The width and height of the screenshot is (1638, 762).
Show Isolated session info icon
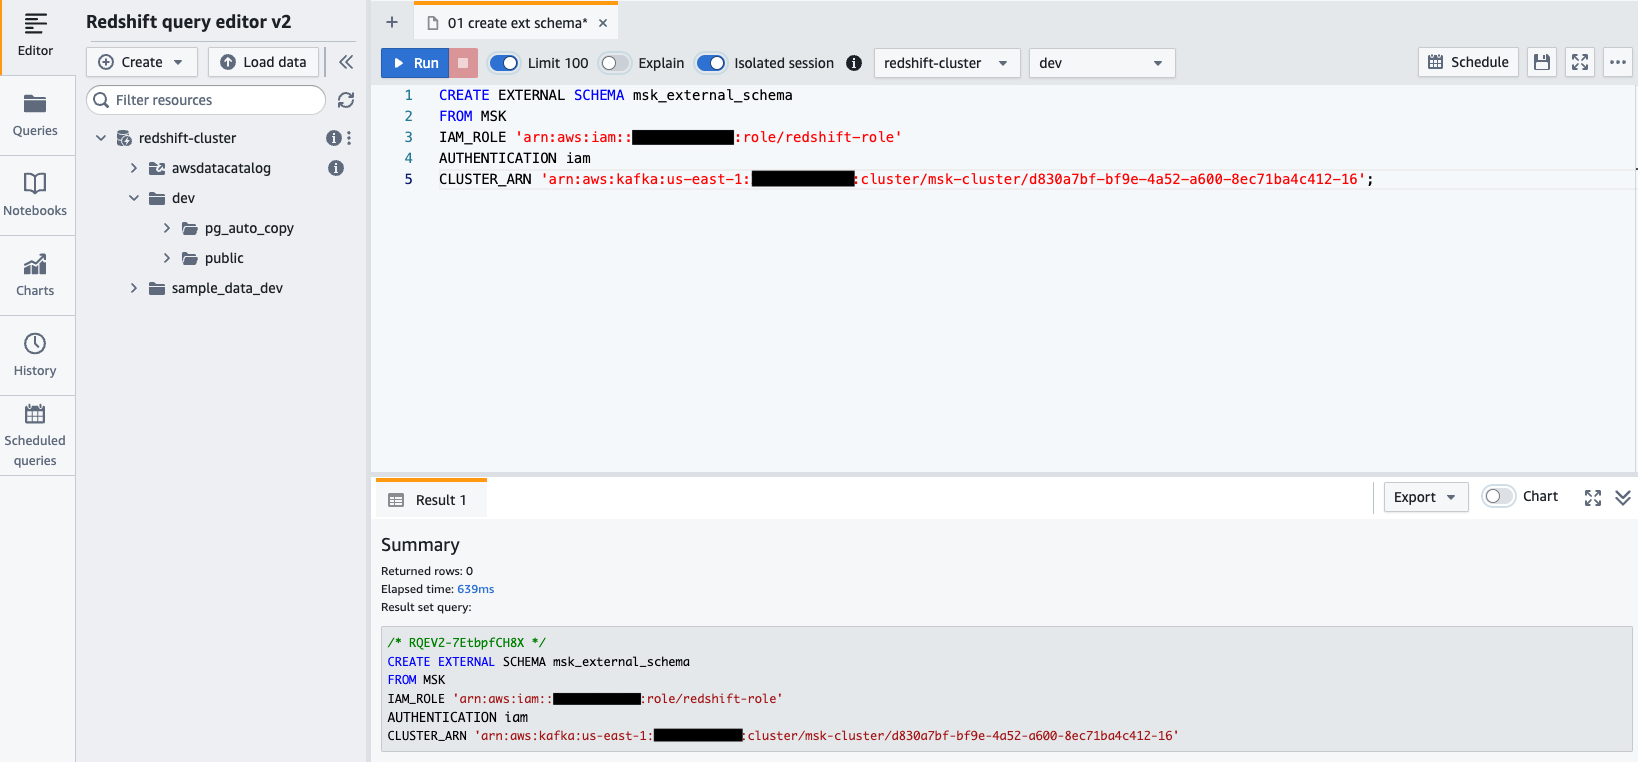click(x=854, y=63)
